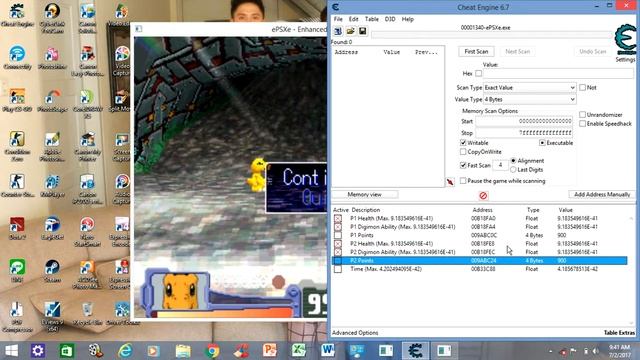Open Advanced Options at bottom

pos(355,333)
